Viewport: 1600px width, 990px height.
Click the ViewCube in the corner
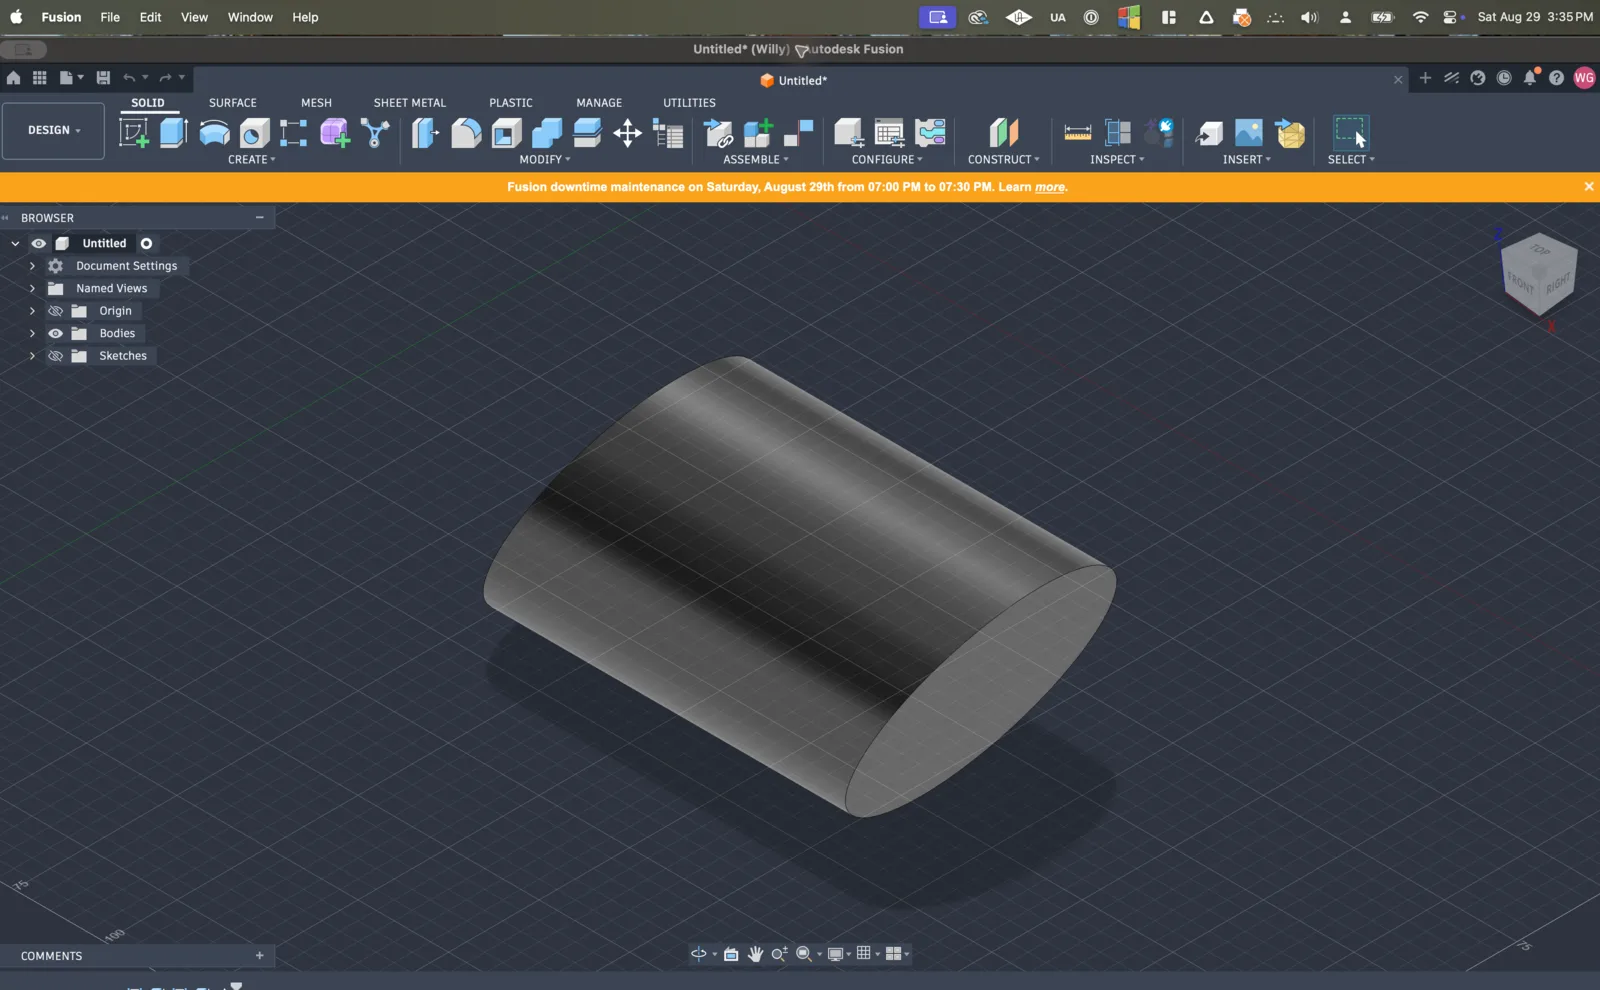[x=1539, y=274]
